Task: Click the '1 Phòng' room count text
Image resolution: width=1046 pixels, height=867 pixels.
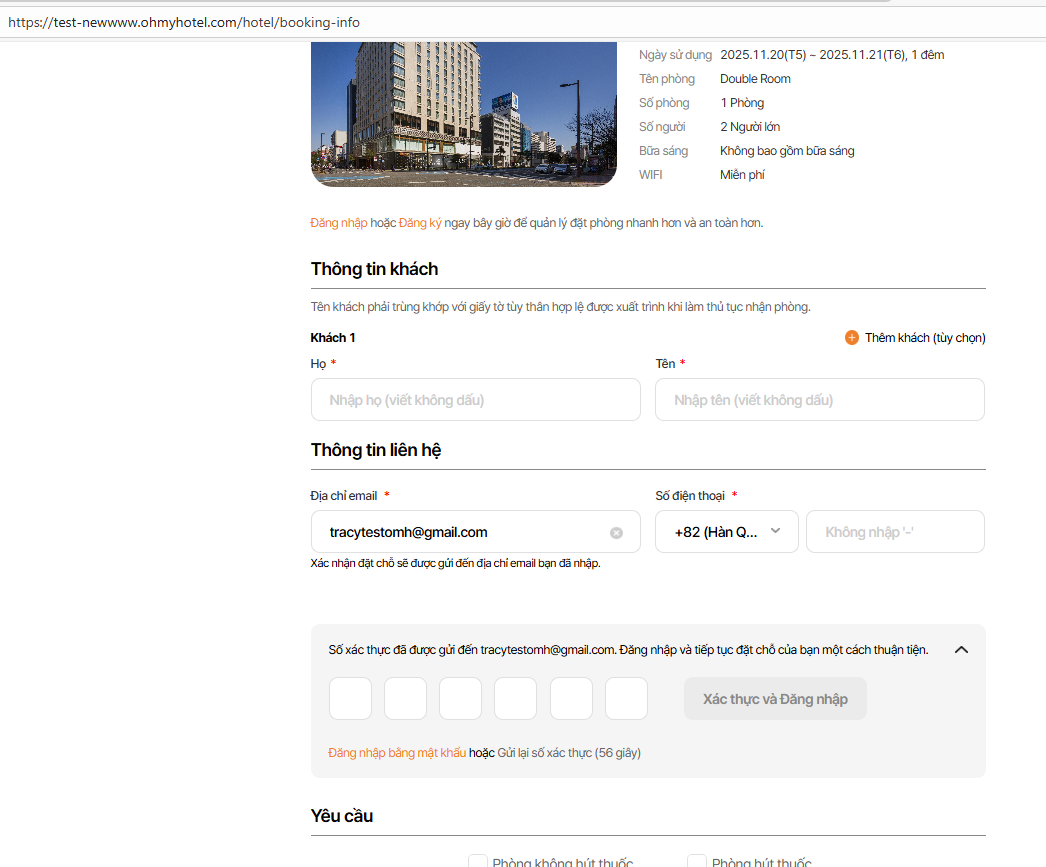Action: (x=742, y=103)
